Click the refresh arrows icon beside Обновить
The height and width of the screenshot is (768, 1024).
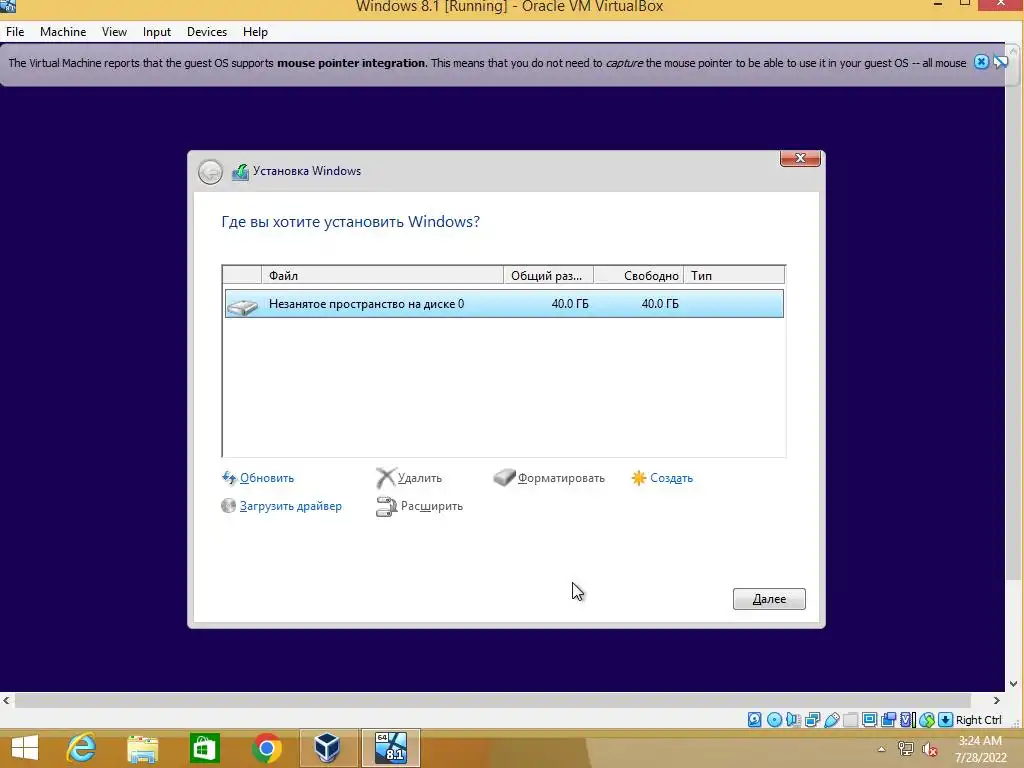[229, 478]
